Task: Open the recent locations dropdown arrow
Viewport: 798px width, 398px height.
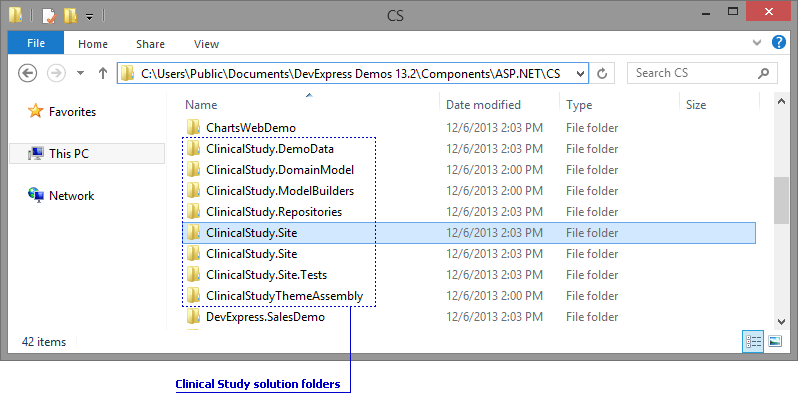Action: click(80, 73)
